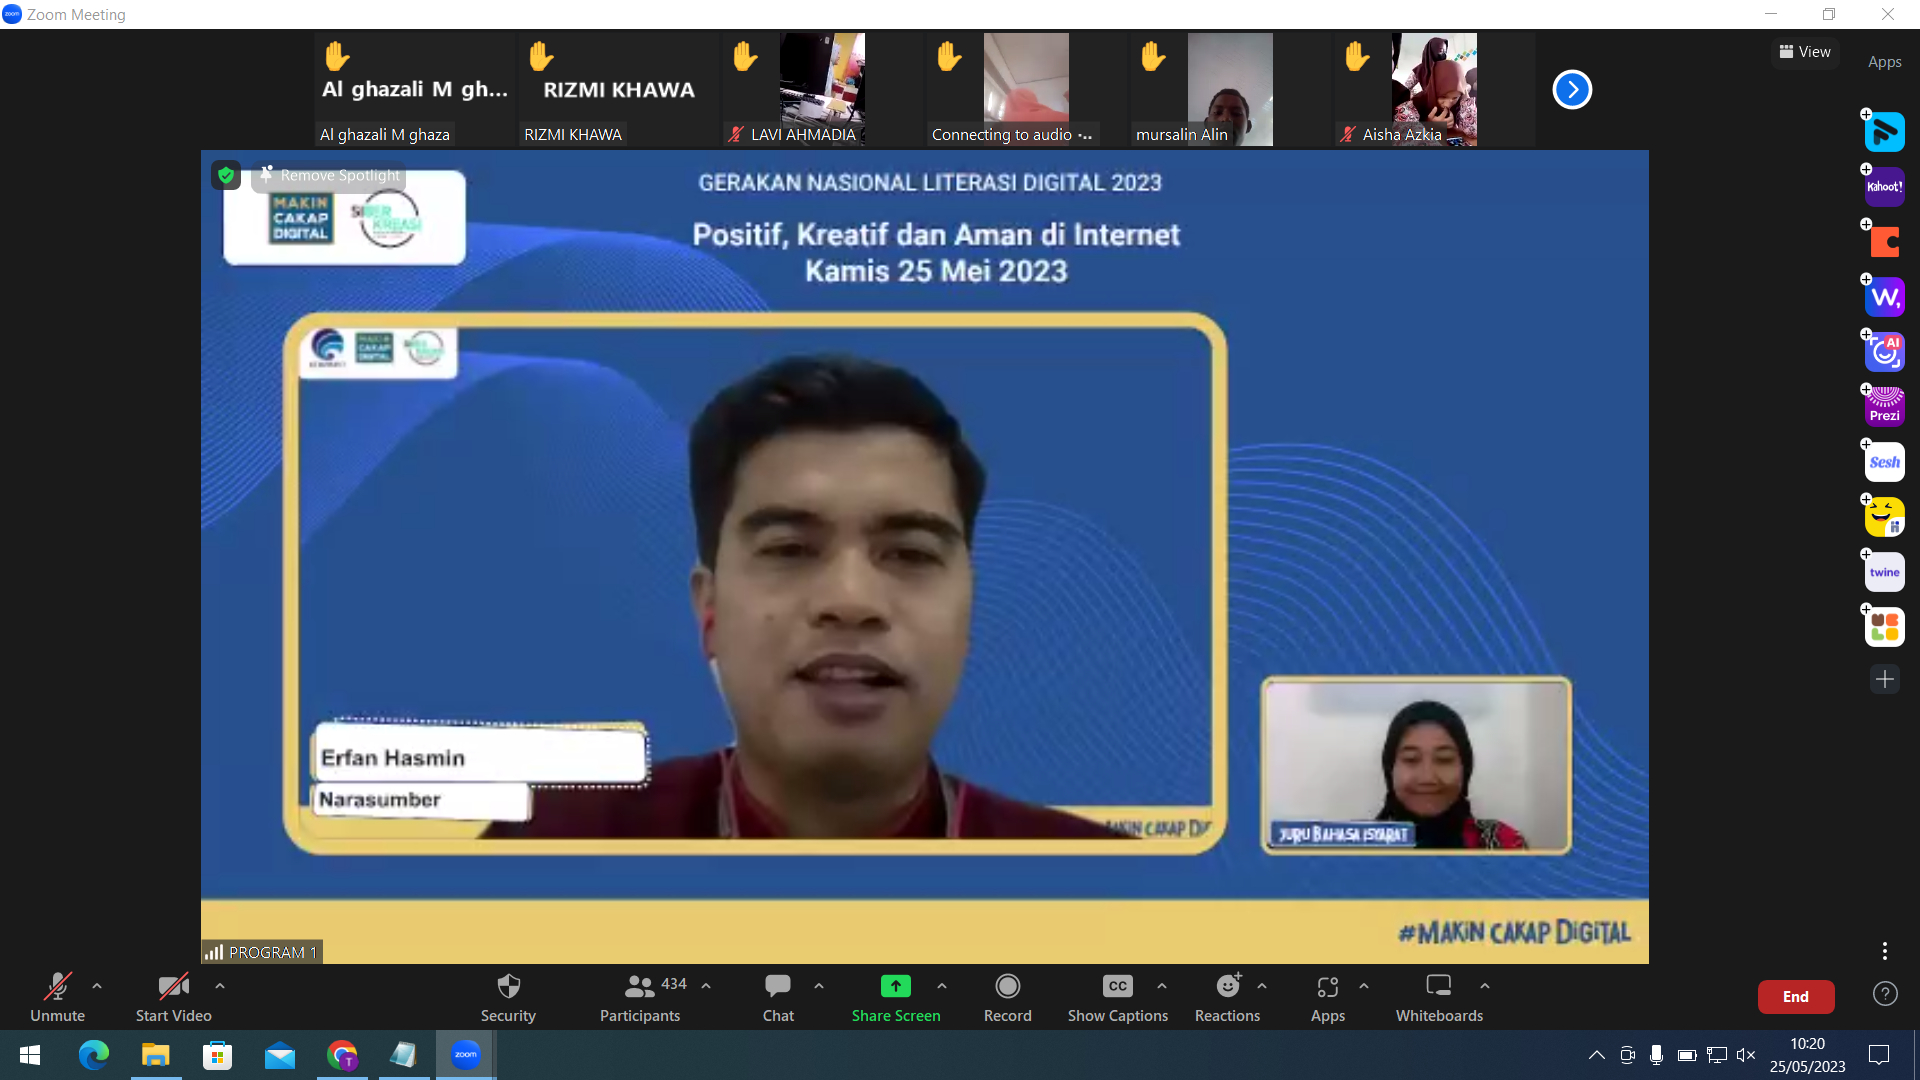The height and width of the screenshot is (1080, 1920).
Task: Select LAVI AHMADIA participant video
Action: click(x=823, y=90)
